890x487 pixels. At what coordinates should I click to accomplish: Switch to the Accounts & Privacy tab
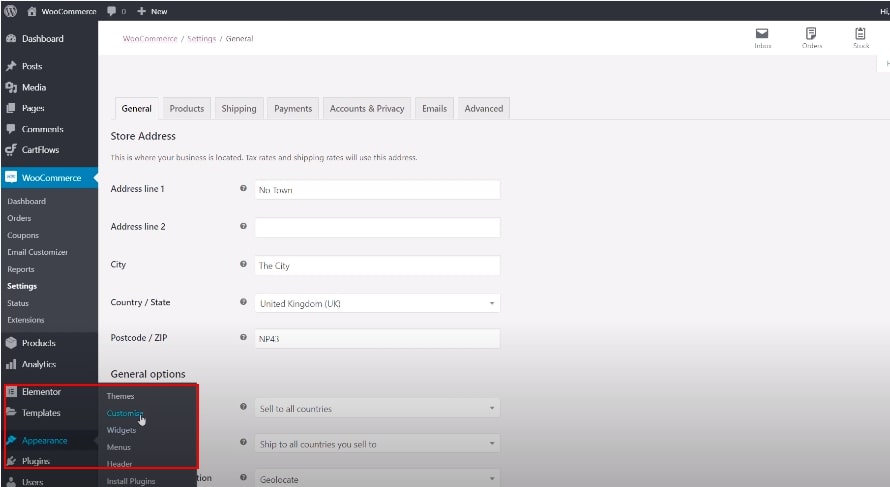point(367,108)
